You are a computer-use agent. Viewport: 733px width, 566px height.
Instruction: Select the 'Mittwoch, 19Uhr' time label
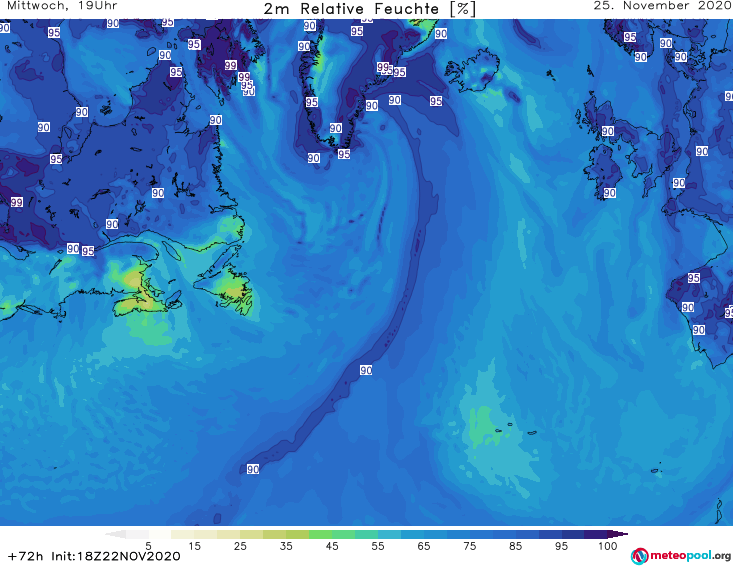click(x=62, y=6)
